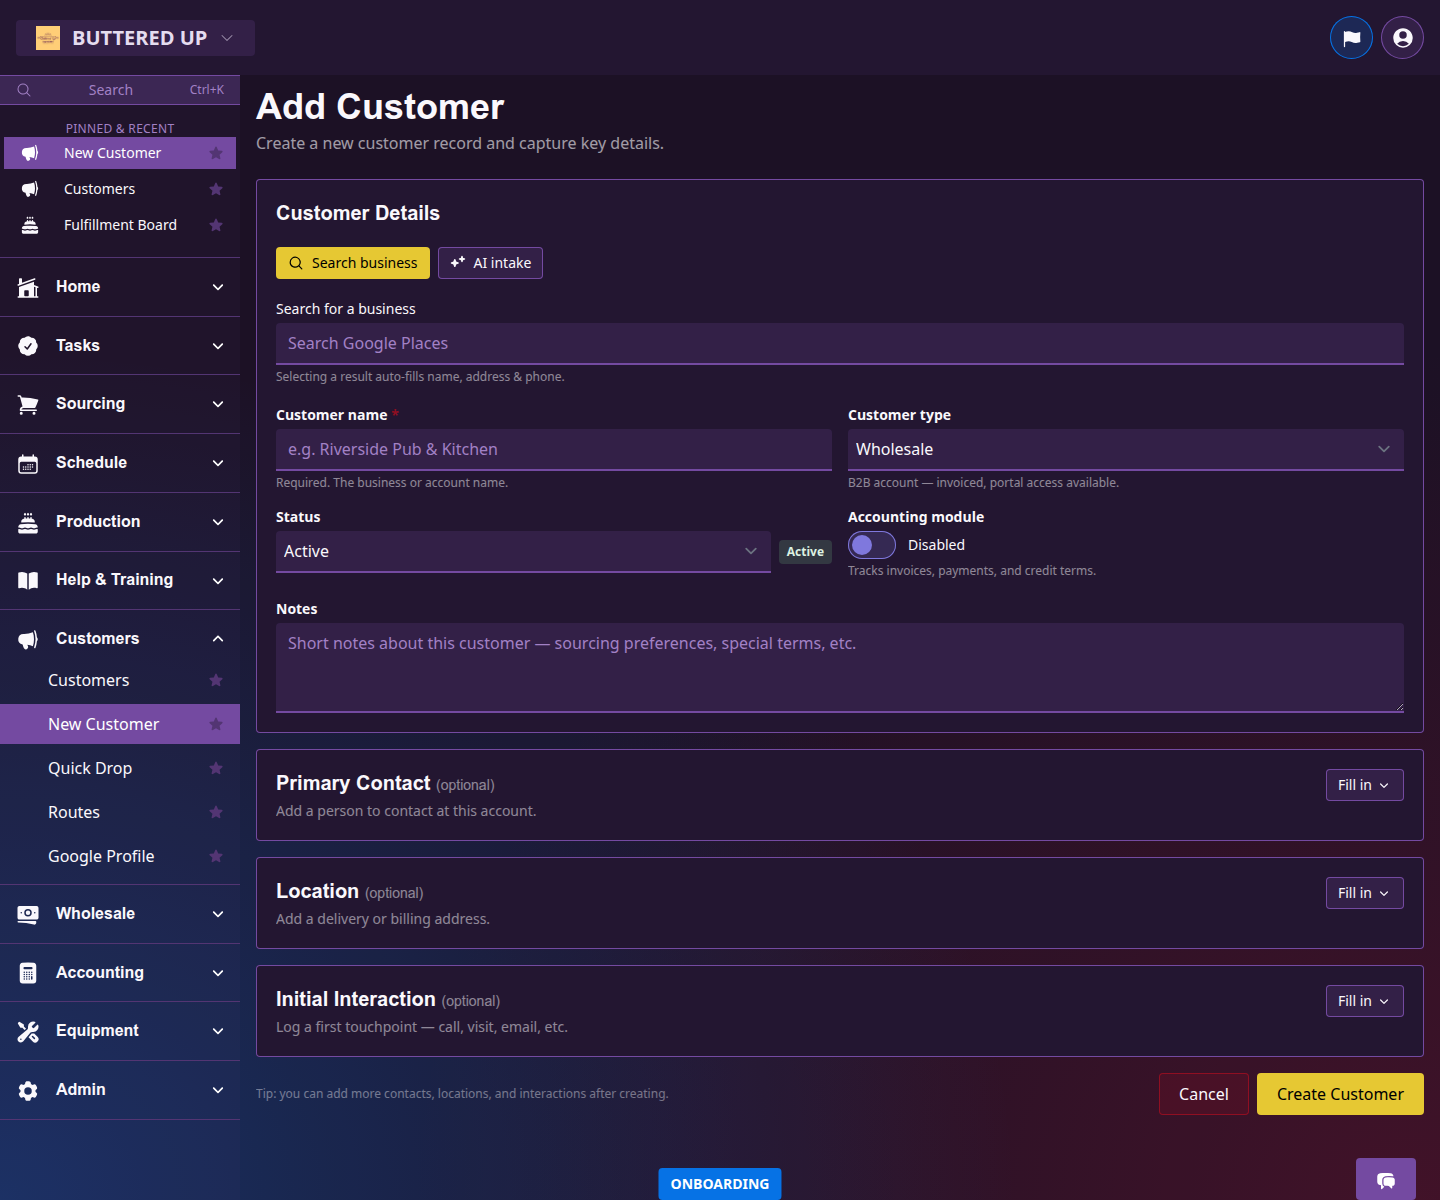Select the Search business tab
The width and height of the screenshot is (1440, 1200).
[x=352, y=262]
